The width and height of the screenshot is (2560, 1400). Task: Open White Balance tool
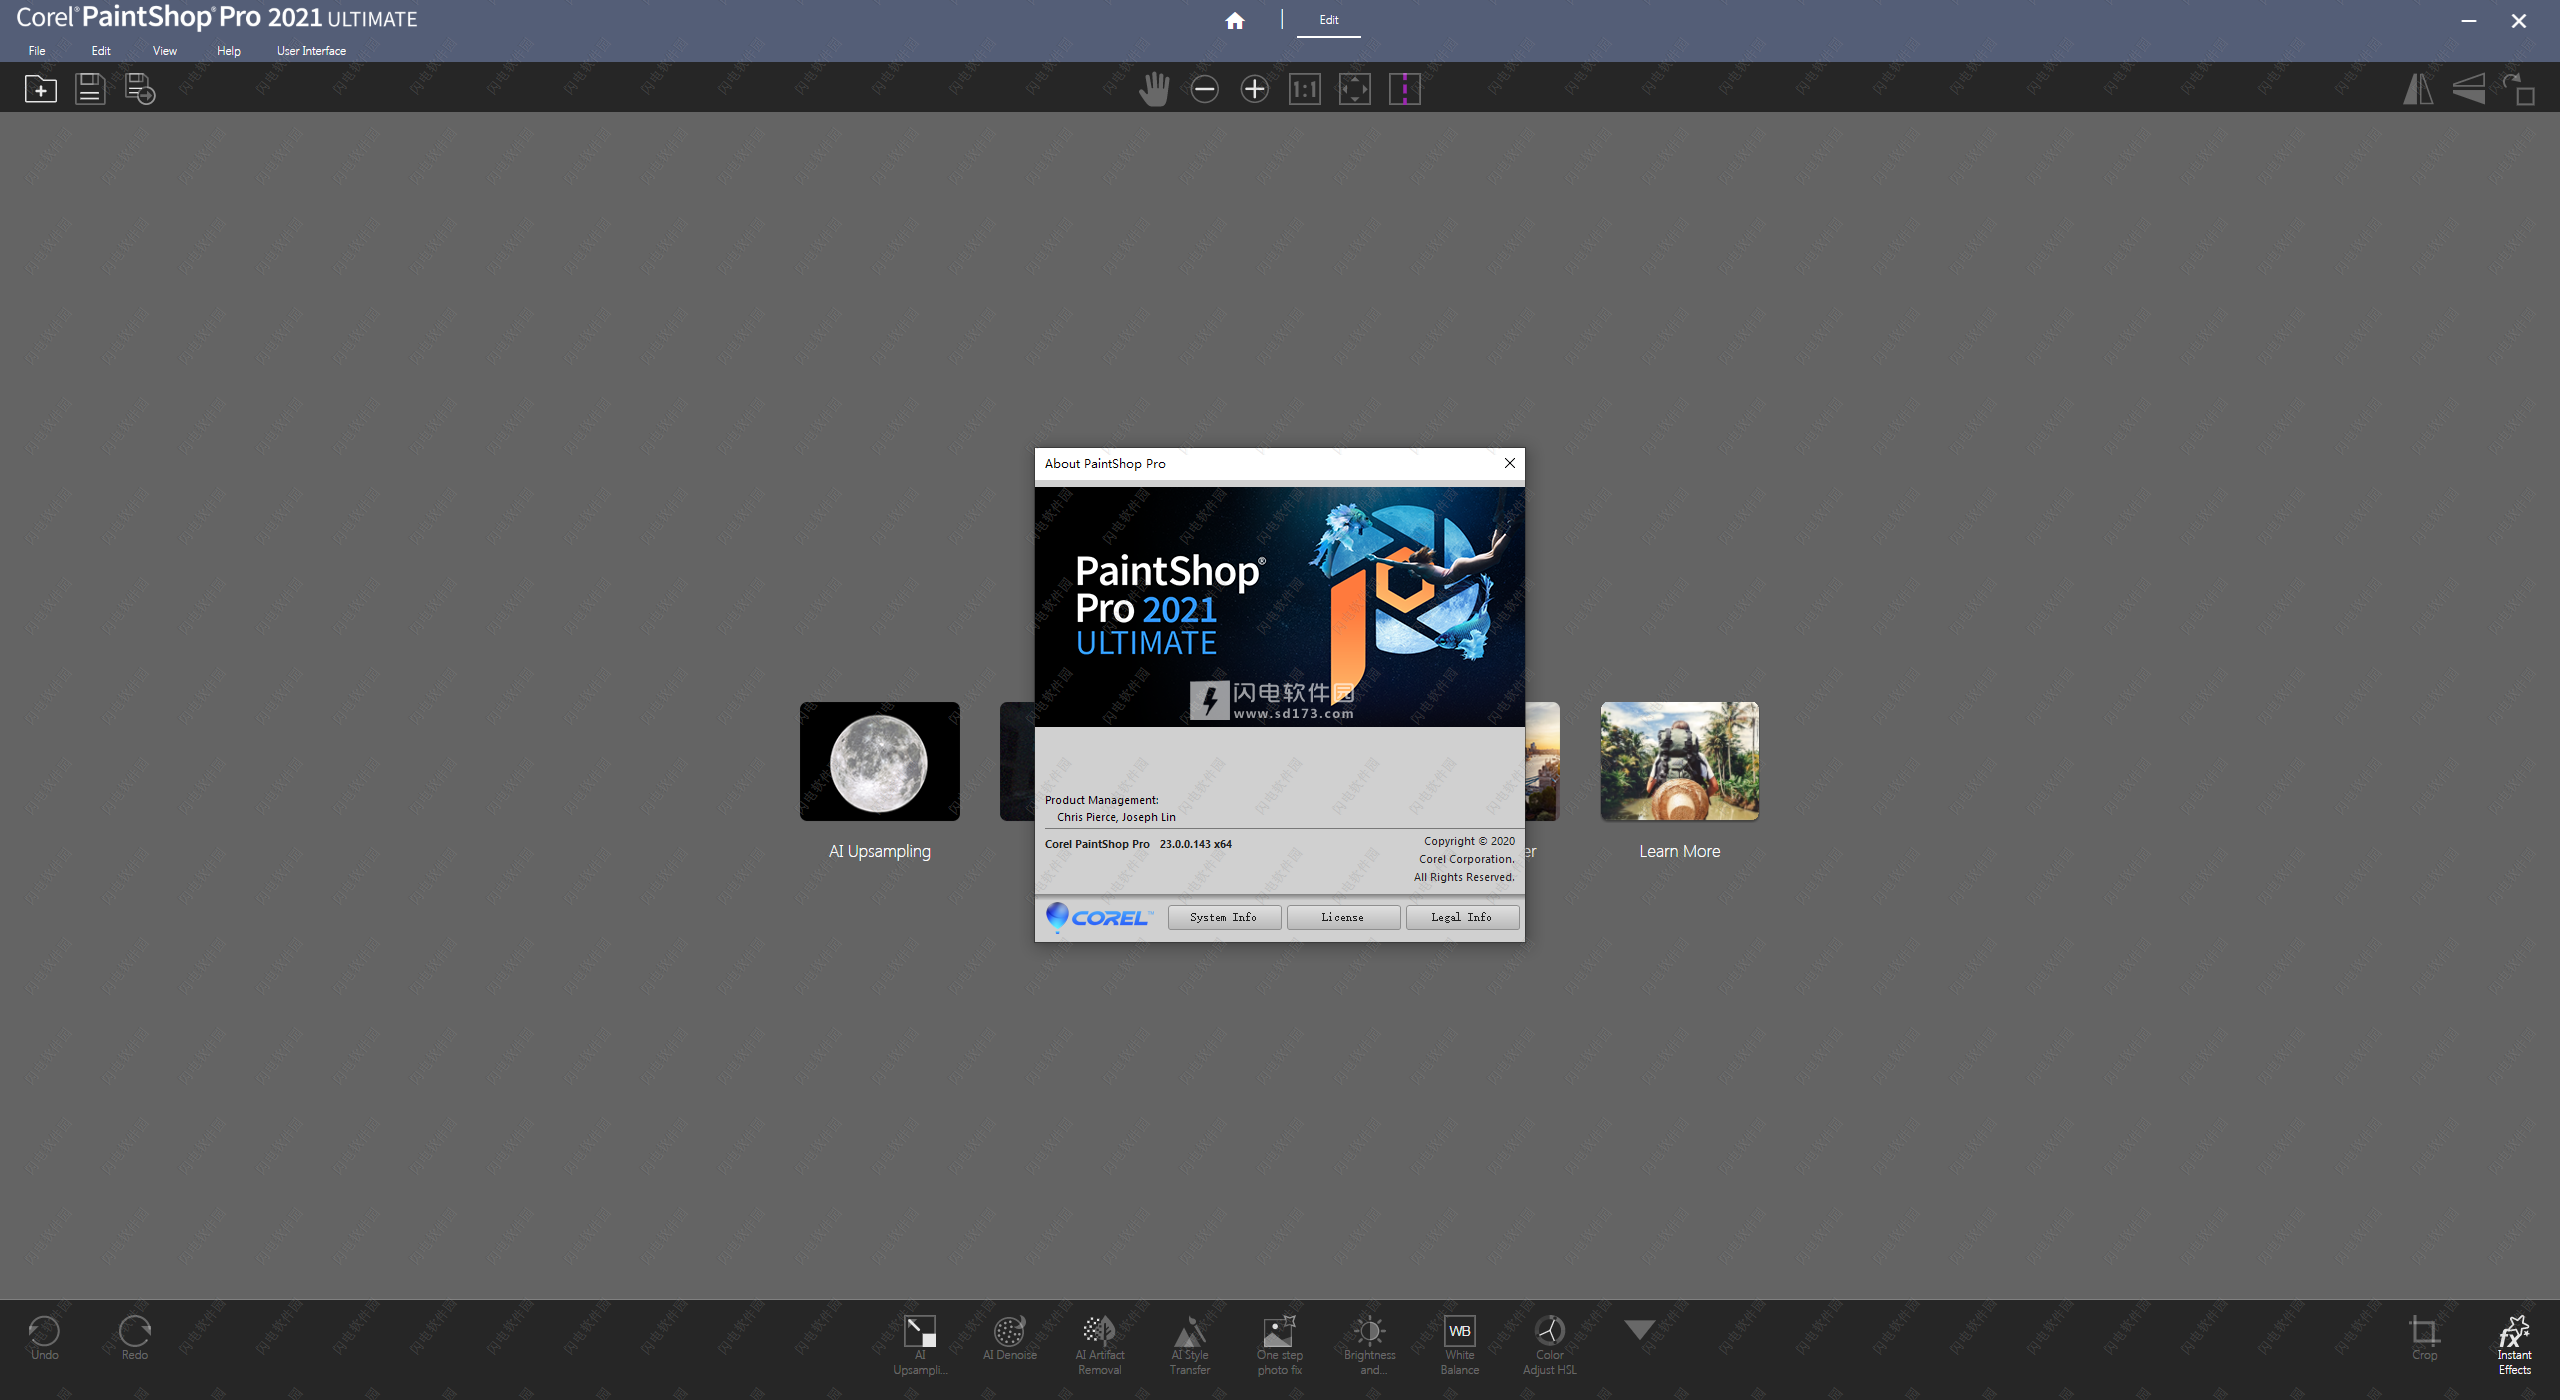click(x=1460, y=1345)
